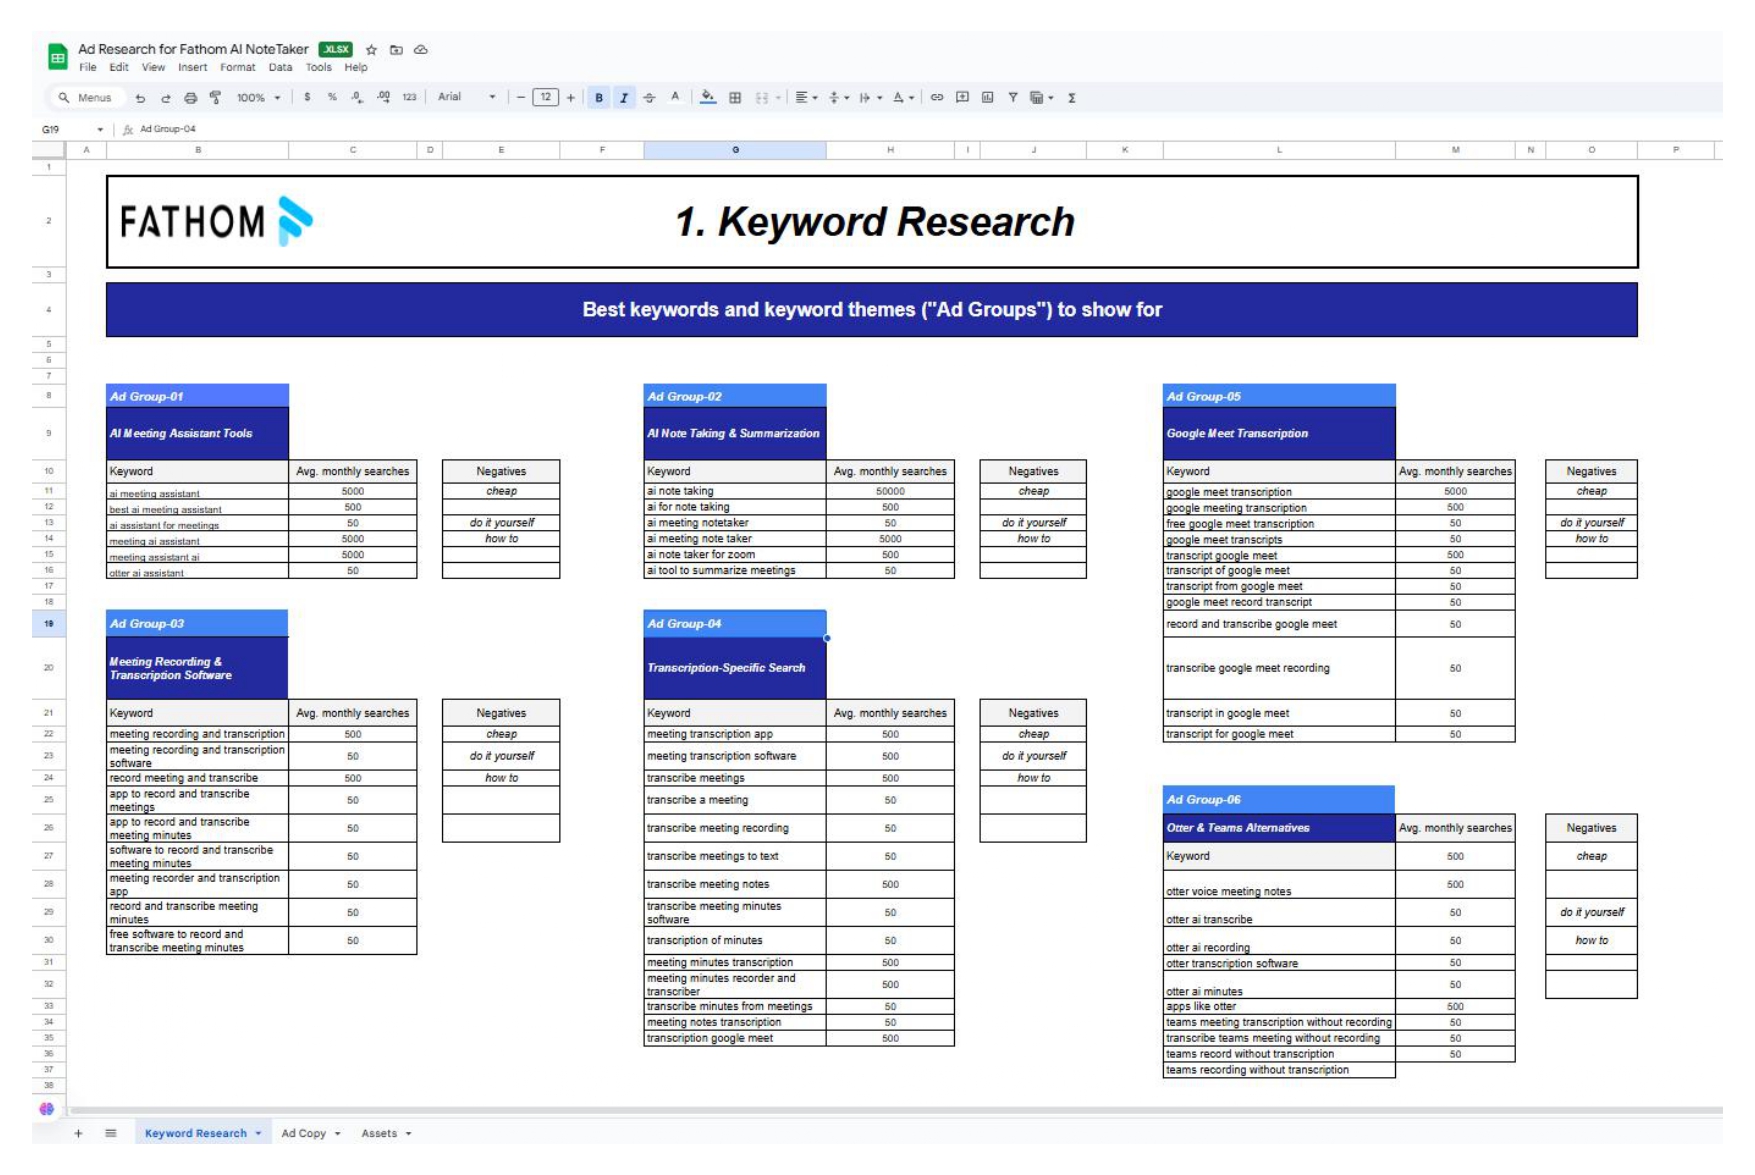
Task: Click the Google Sheets home icon
Action: 57,58
